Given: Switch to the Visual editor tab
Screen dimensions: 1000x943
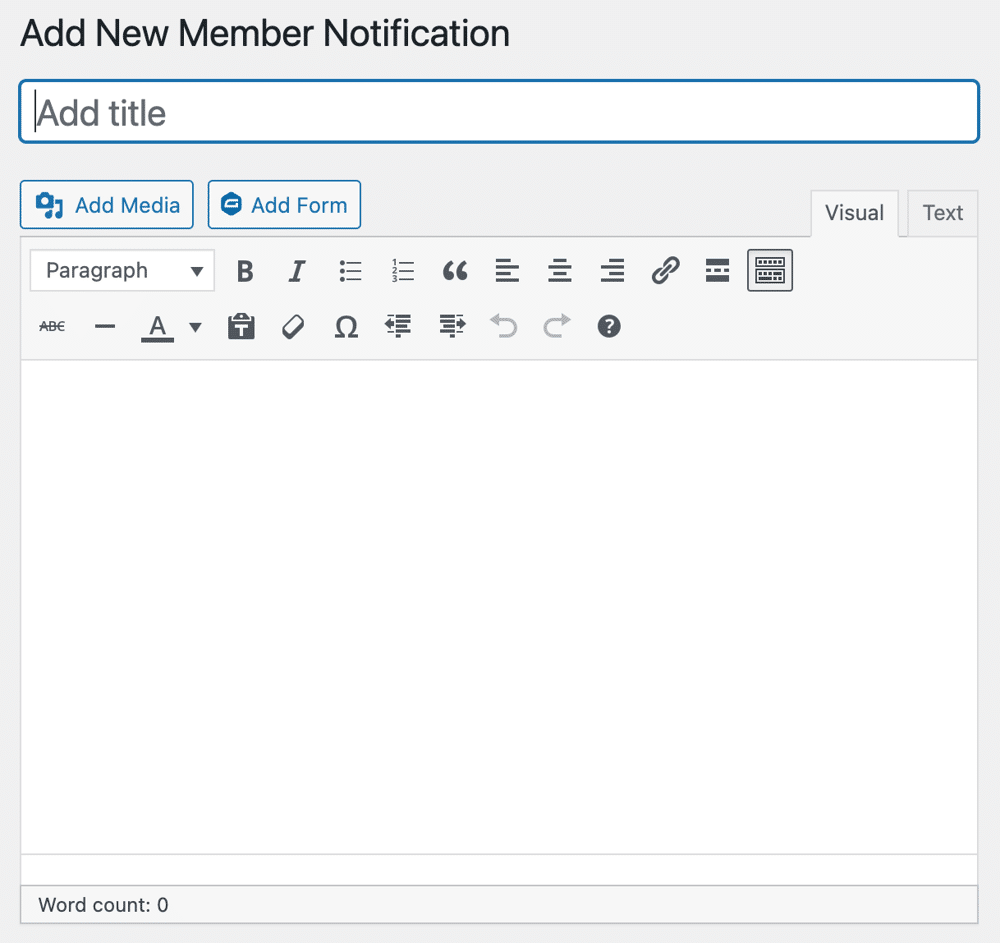Looking at the screenshot, I should pyautogui.click(x=855, y=213).
